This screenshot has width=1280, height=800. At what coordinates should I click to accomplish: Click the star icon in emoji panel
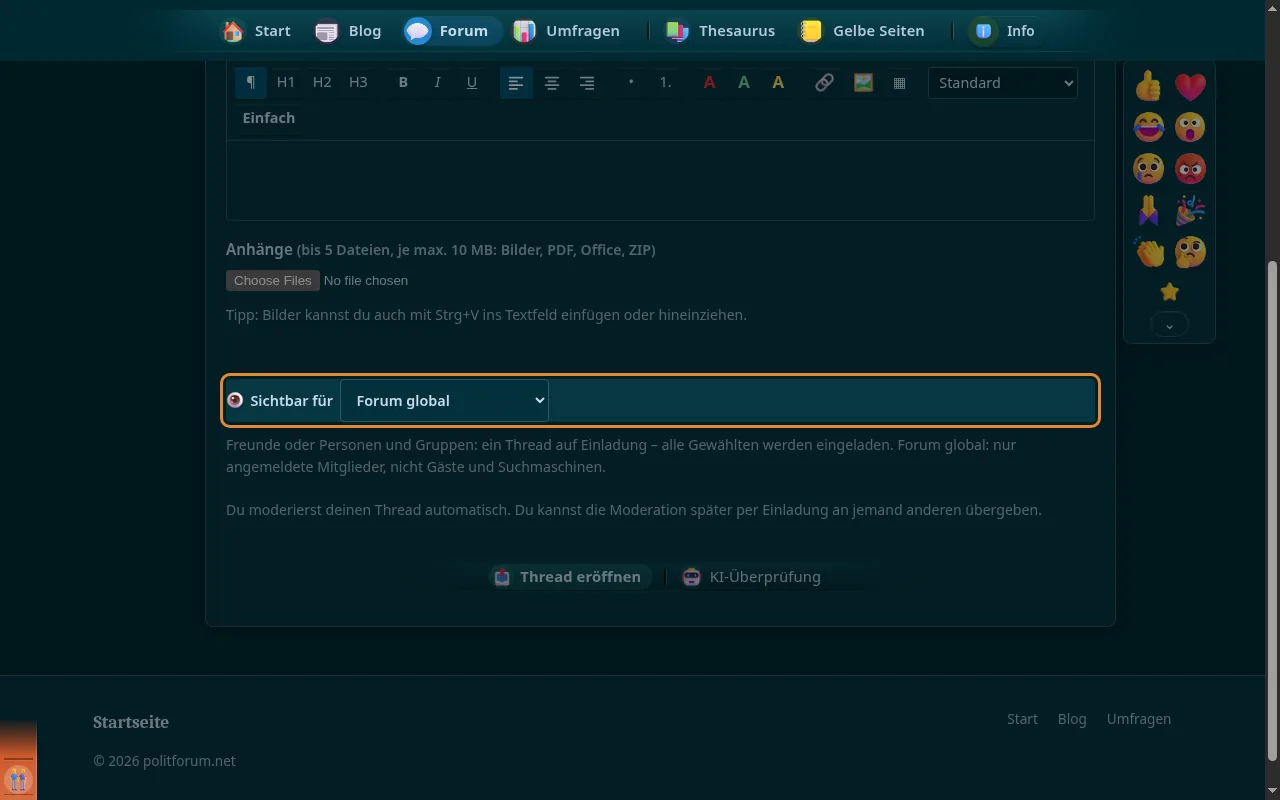point(1170,292)
